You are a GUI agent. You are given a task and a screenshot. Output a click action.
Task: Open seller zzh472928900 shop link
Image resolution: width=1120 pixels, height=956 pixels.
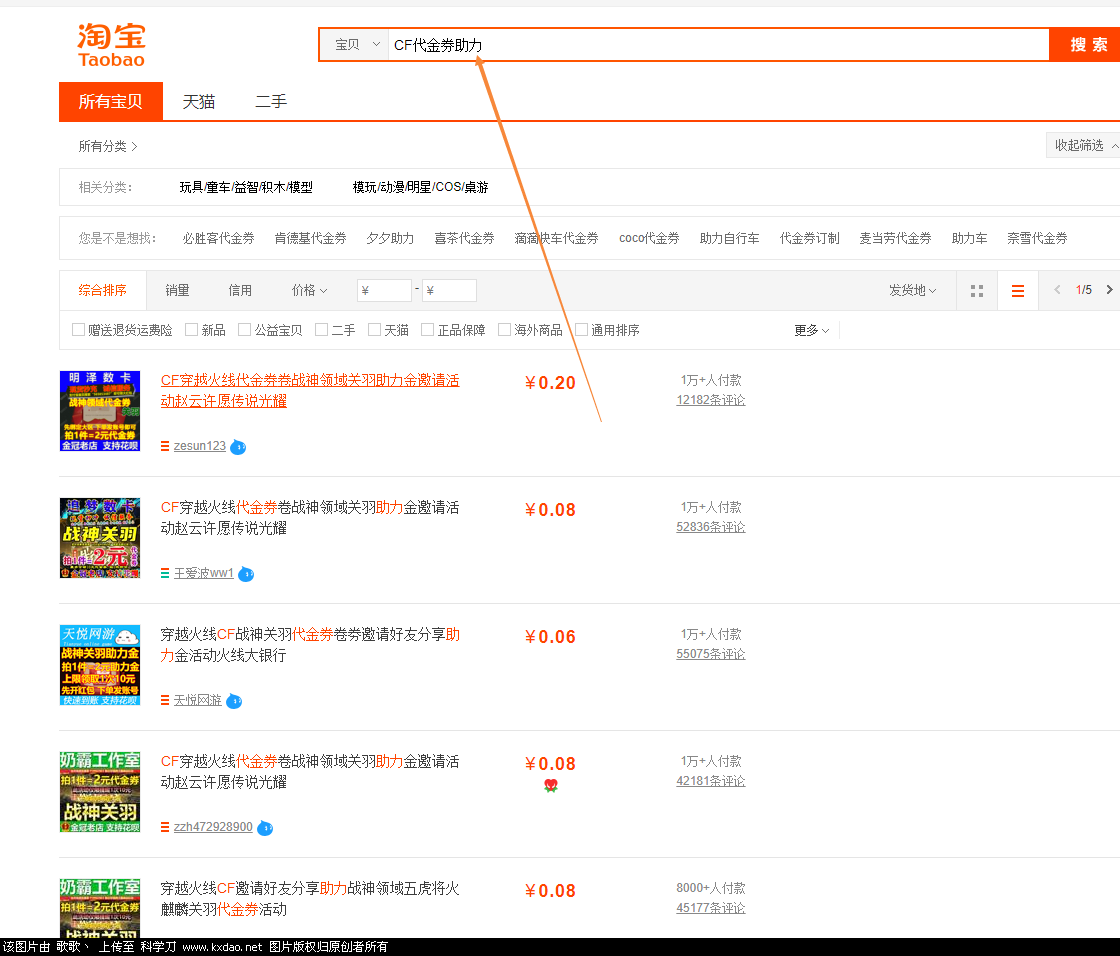pyautogui.click(x=213, y=827)
